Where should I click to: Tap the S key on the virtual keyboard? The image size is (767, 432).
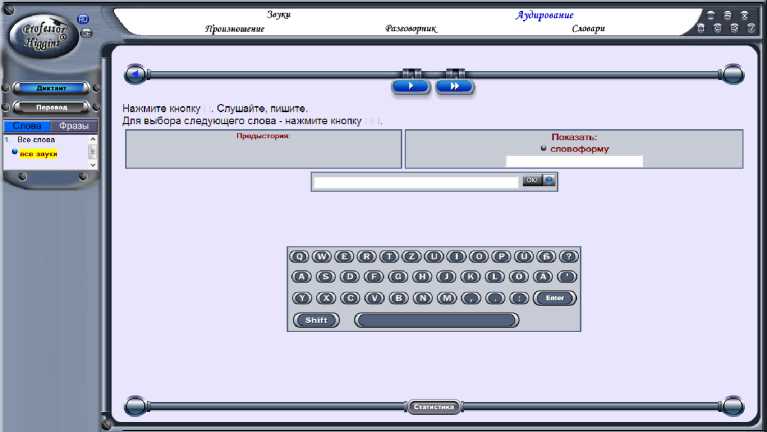[325, 277]
